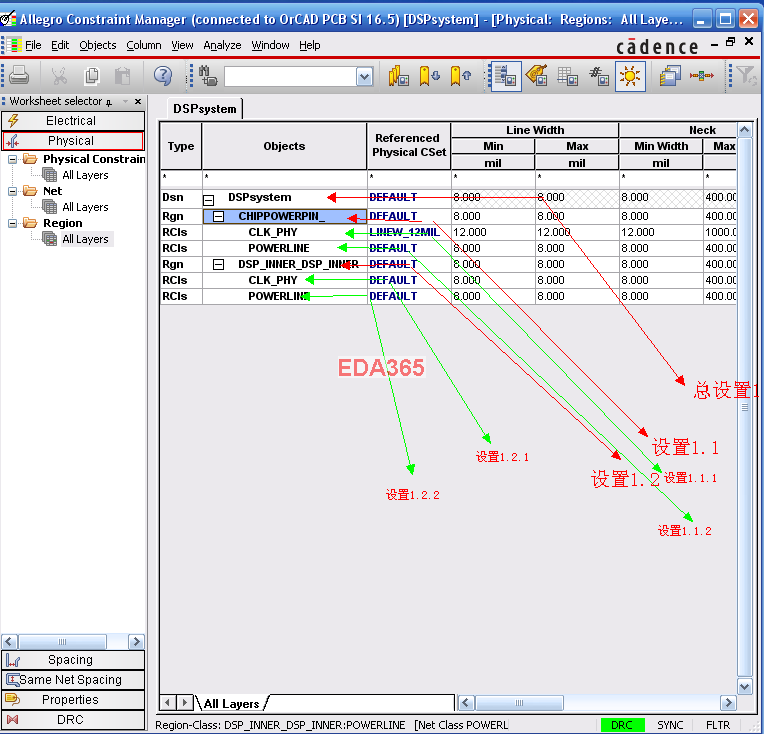Select All Layers under Region folder
The width and height of the screenshot is (764, 734).
tap(85, 239)
